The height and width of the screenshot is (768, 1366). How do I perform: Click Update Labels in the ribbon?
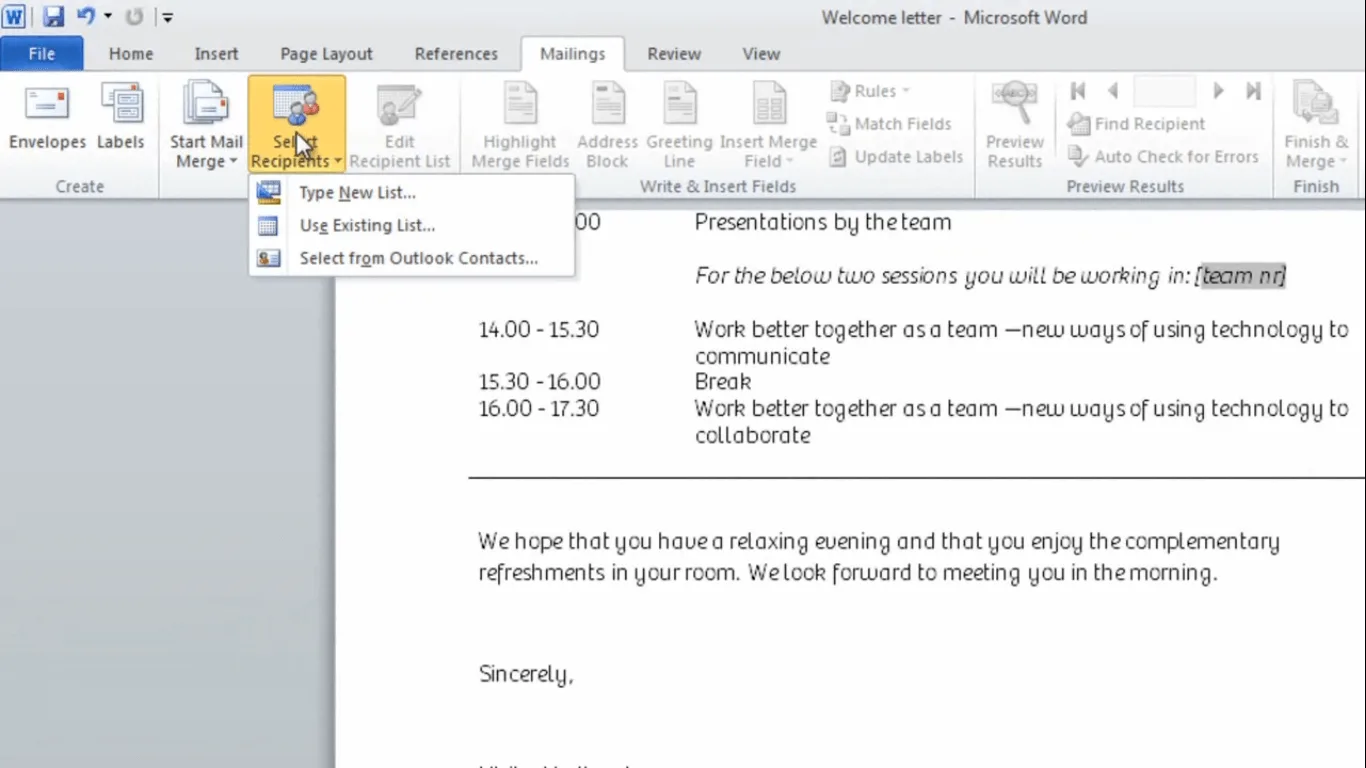tap(895, 157)
